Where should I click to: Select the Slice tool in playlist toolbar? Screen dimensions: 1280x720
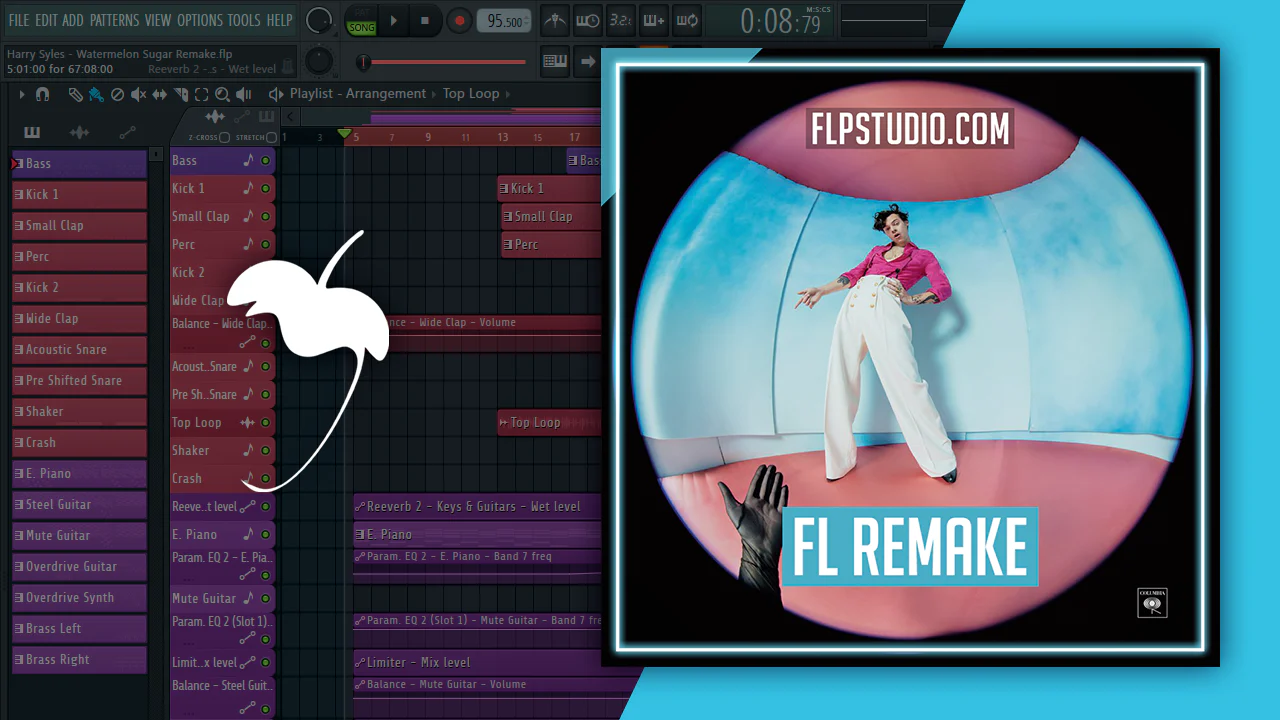[181, 94]
